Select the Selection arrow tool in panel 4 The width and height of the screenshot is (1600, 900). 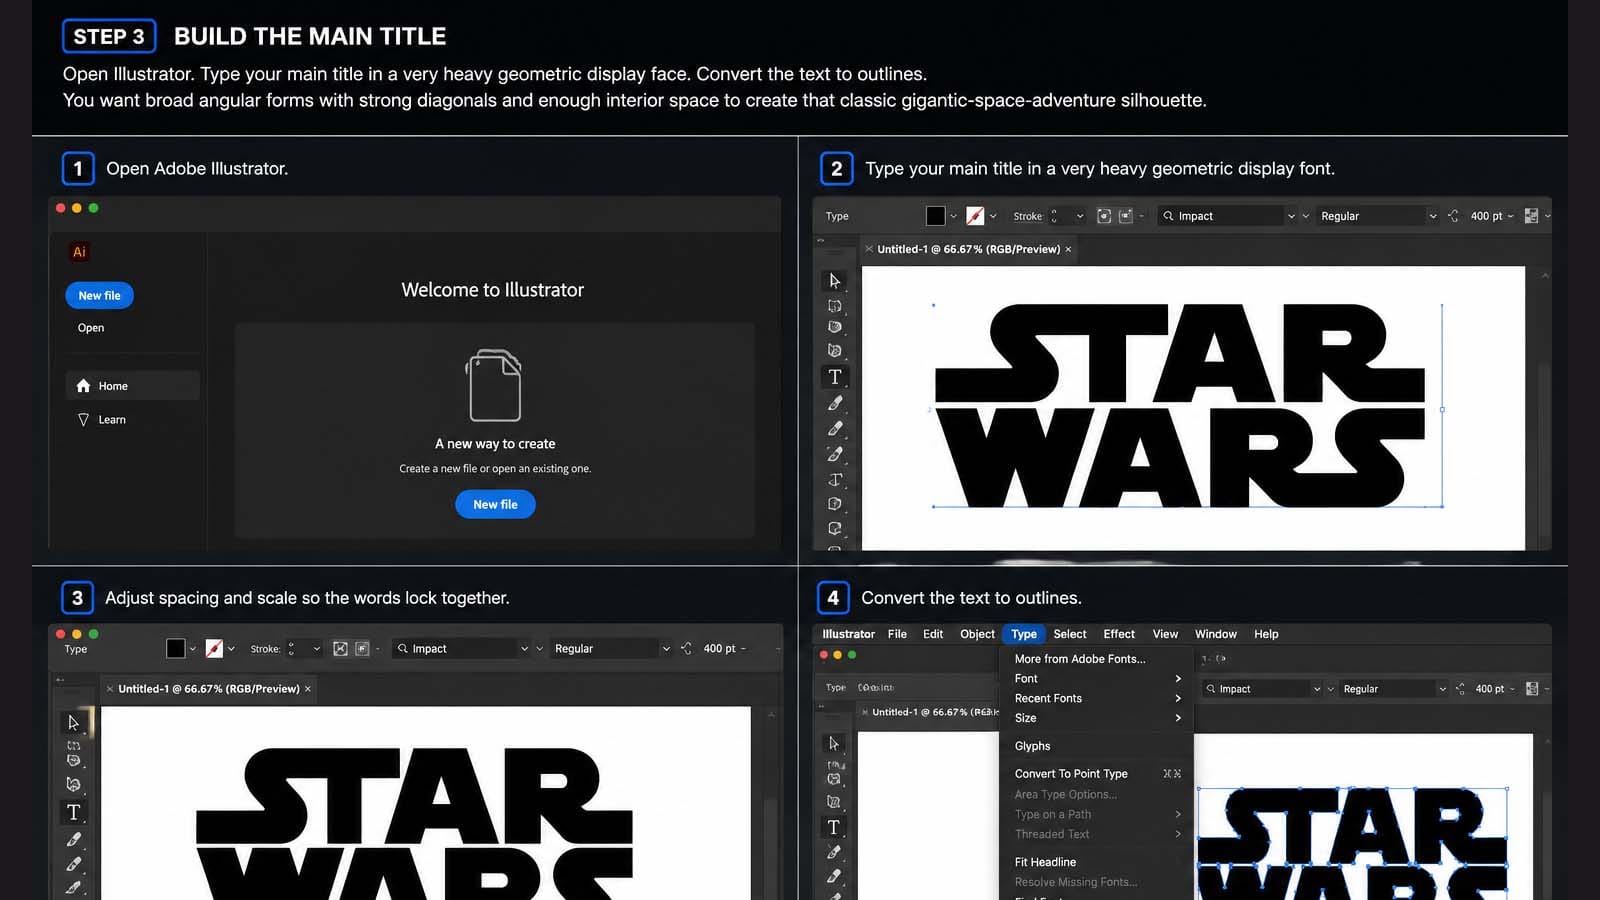(833, 743)
